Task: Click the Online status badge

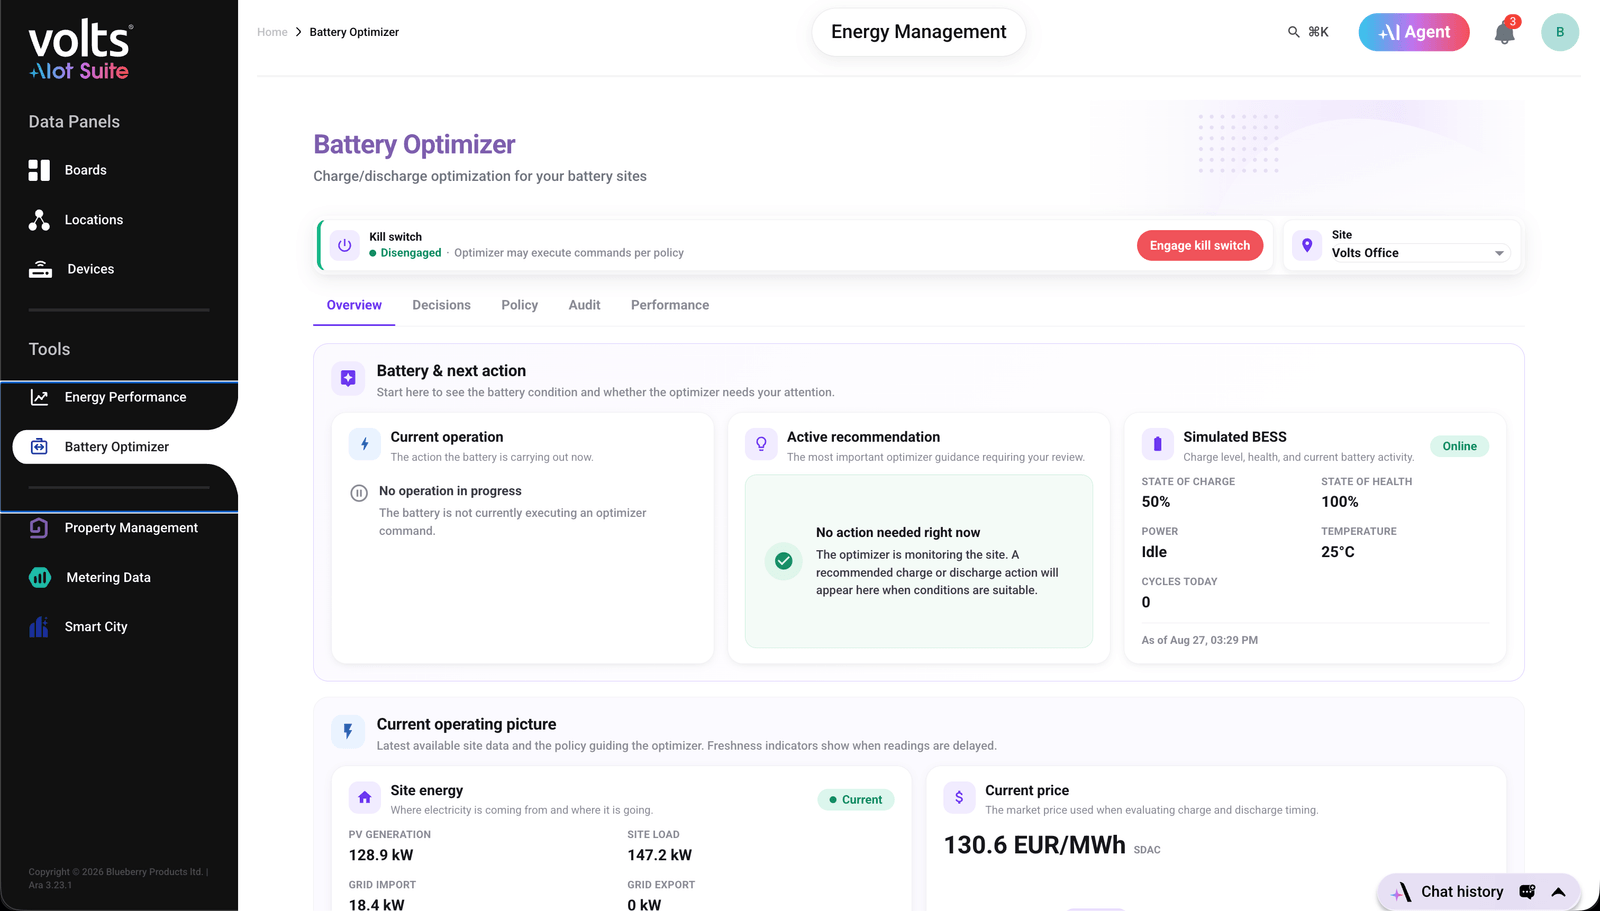Action: pyautogui.click(x=1459, y=446)
